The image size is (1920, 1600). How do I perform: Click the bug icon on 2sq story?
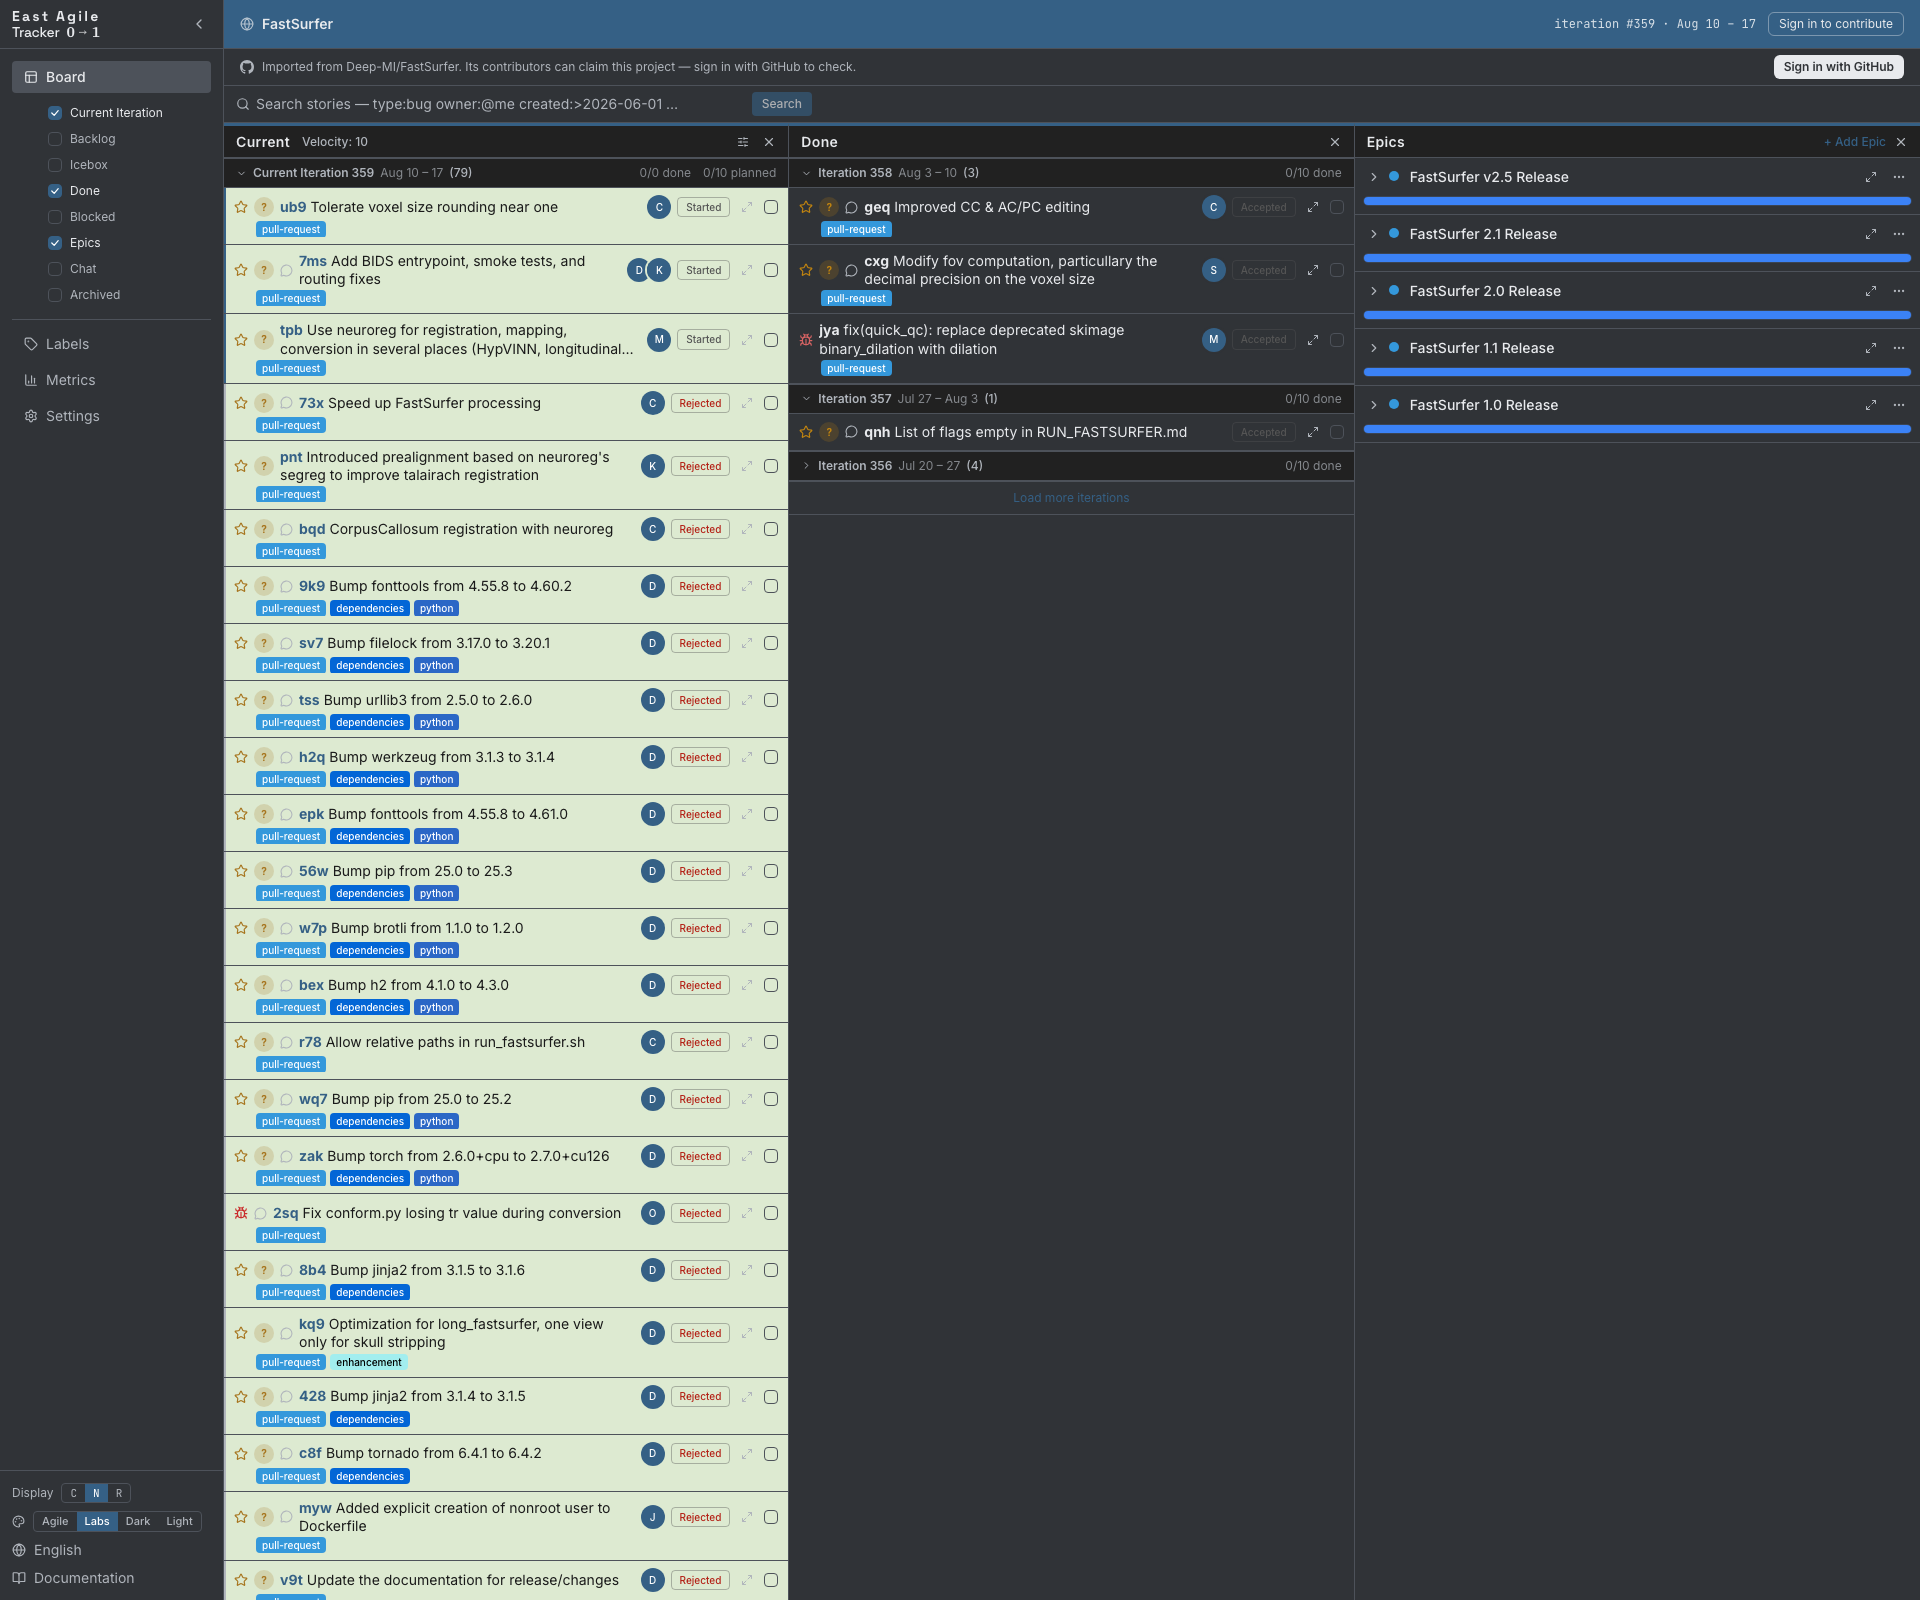(241, 1213)
